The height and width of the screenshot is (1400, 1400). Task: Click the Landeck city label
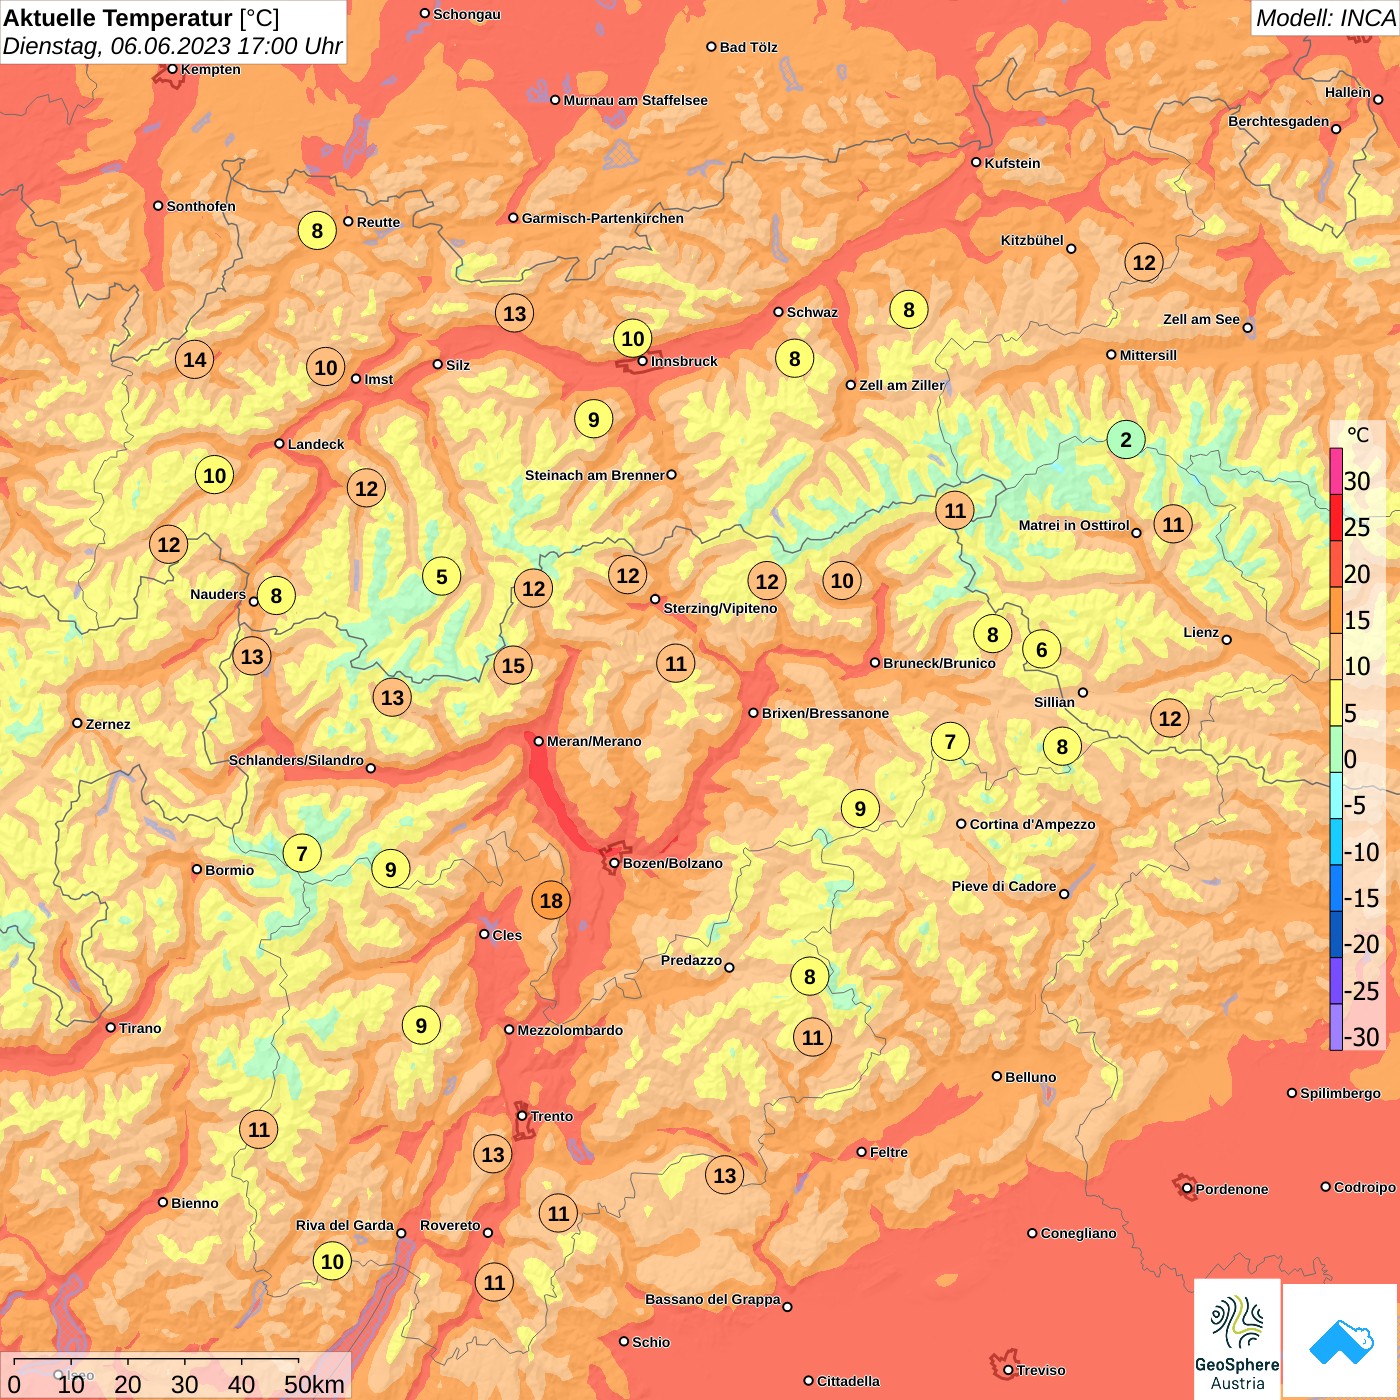[x=316, y=444]
